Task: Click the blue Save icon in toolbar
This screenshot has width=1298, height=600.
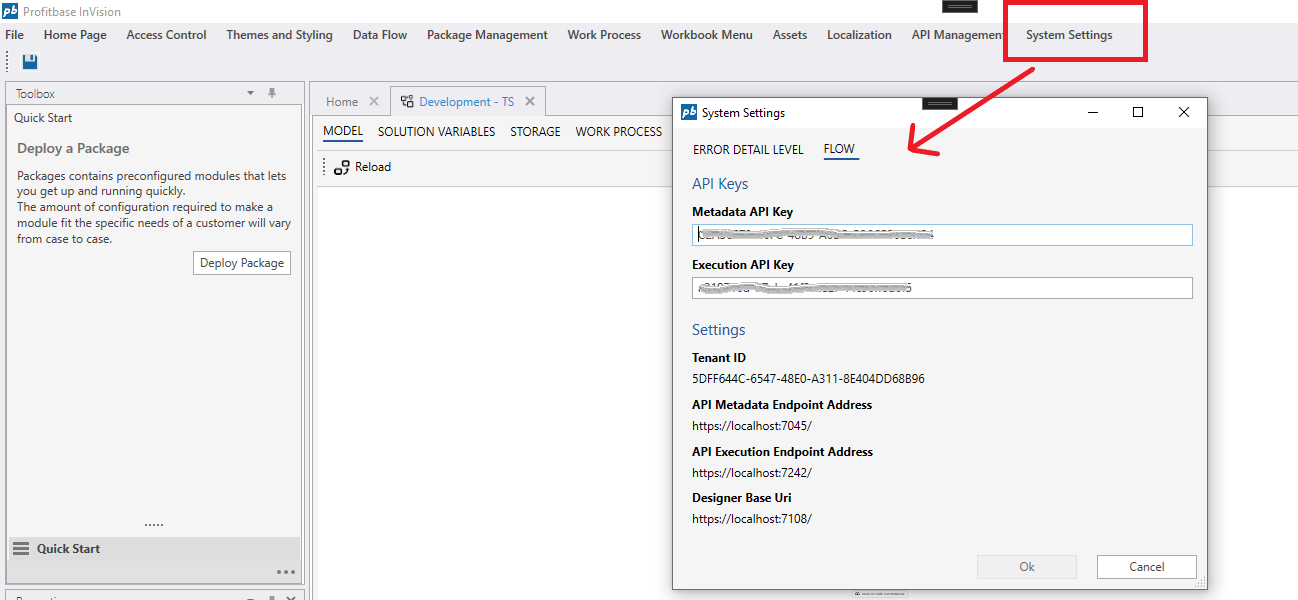Action: click(30, 62)
